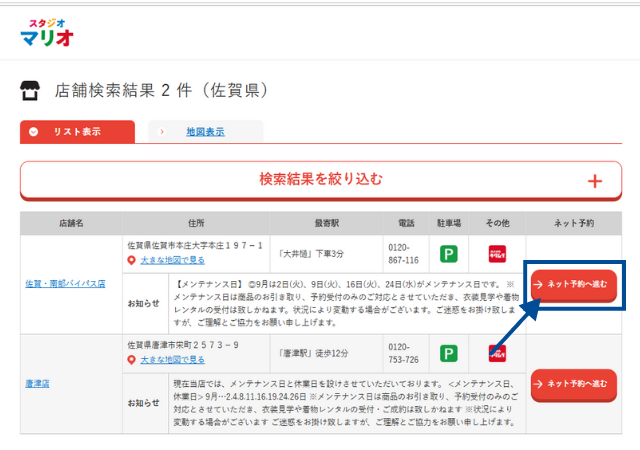This screenshot has width=640, height=450.
Task: Click the plus icon on filter bar
Action: pos(595,181)
